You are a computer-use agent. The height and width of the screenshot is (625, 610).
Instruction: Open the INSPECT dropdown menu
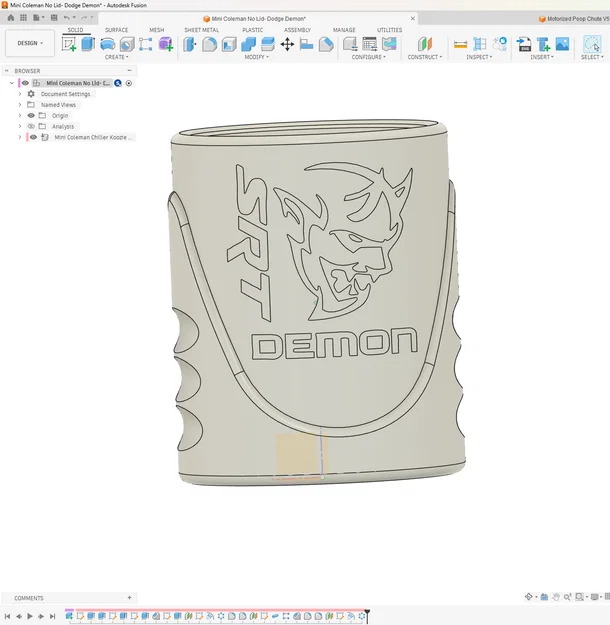tap(479, 57)
